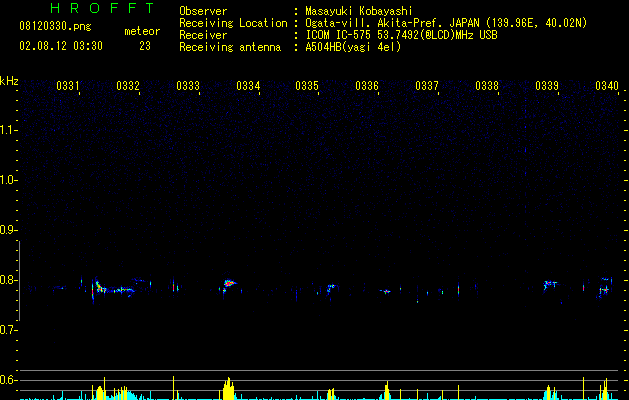Click the meteor echo cluster just before 0340
Screen dimensions: 629x400
point(605,287)
